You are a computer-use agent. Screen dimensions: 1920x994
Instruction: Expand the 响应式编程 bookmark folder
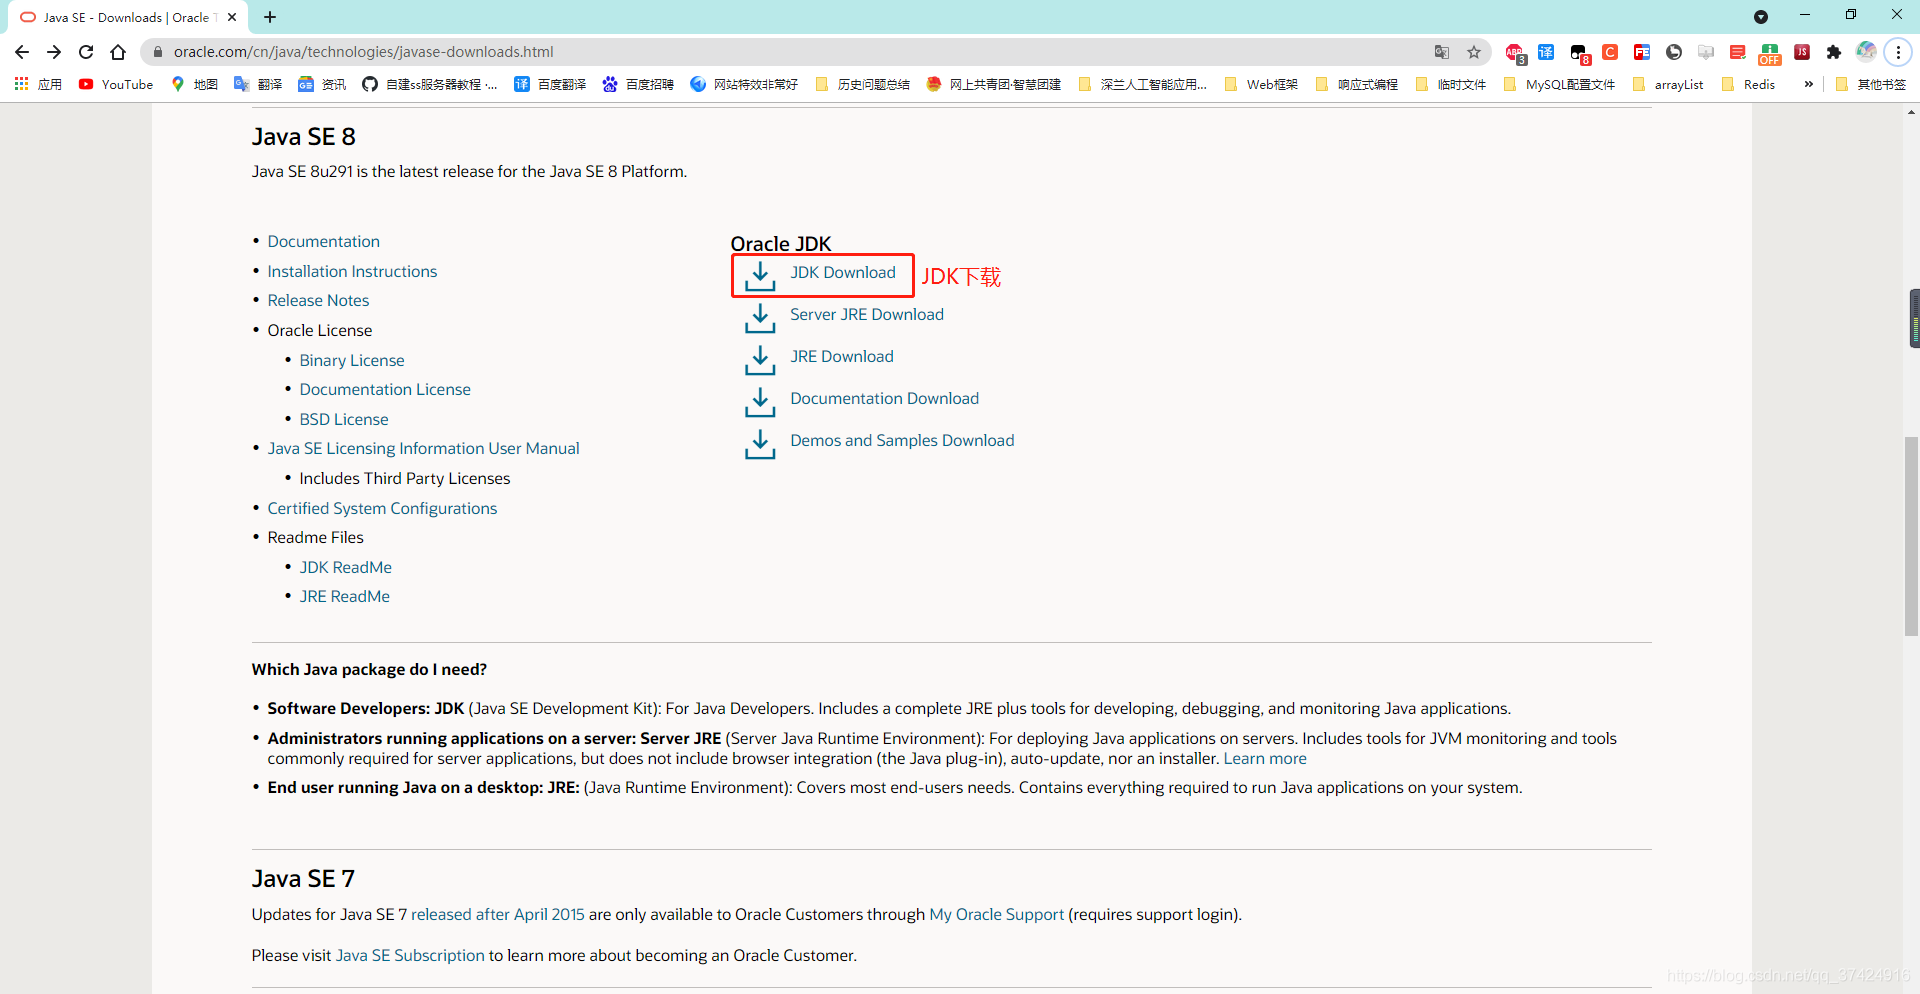[1357, 84]
